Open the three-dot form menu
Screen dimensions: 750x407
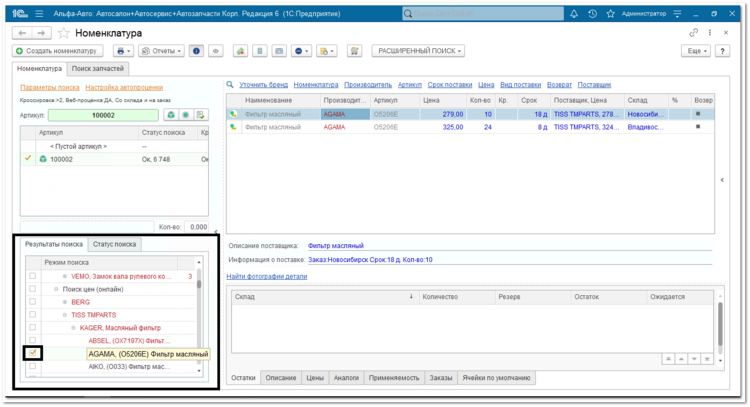710,33
